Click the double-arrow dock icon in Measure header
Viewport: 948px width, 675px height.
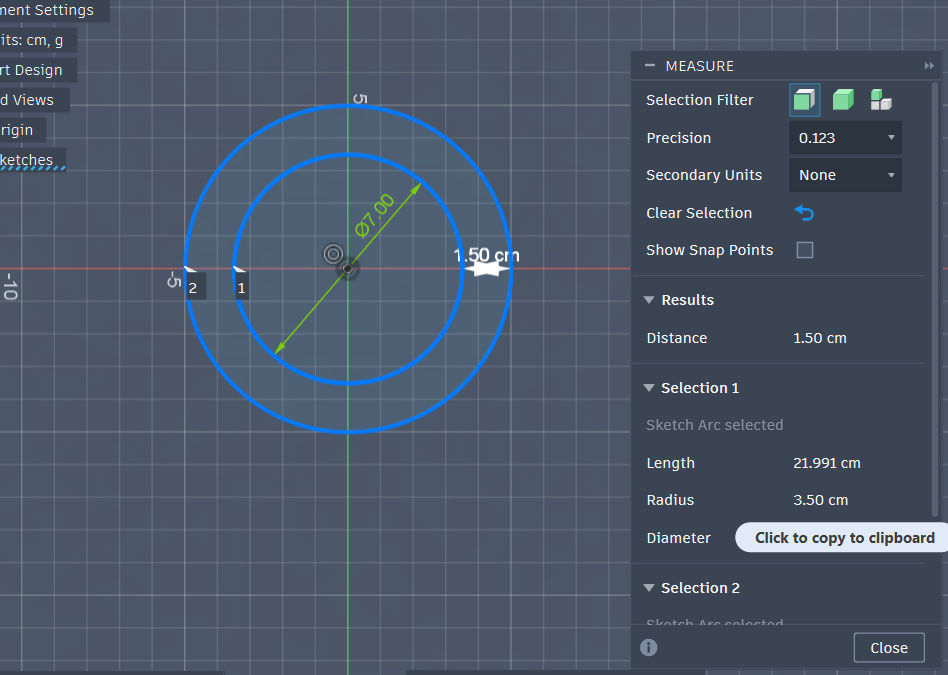point(929,65)
